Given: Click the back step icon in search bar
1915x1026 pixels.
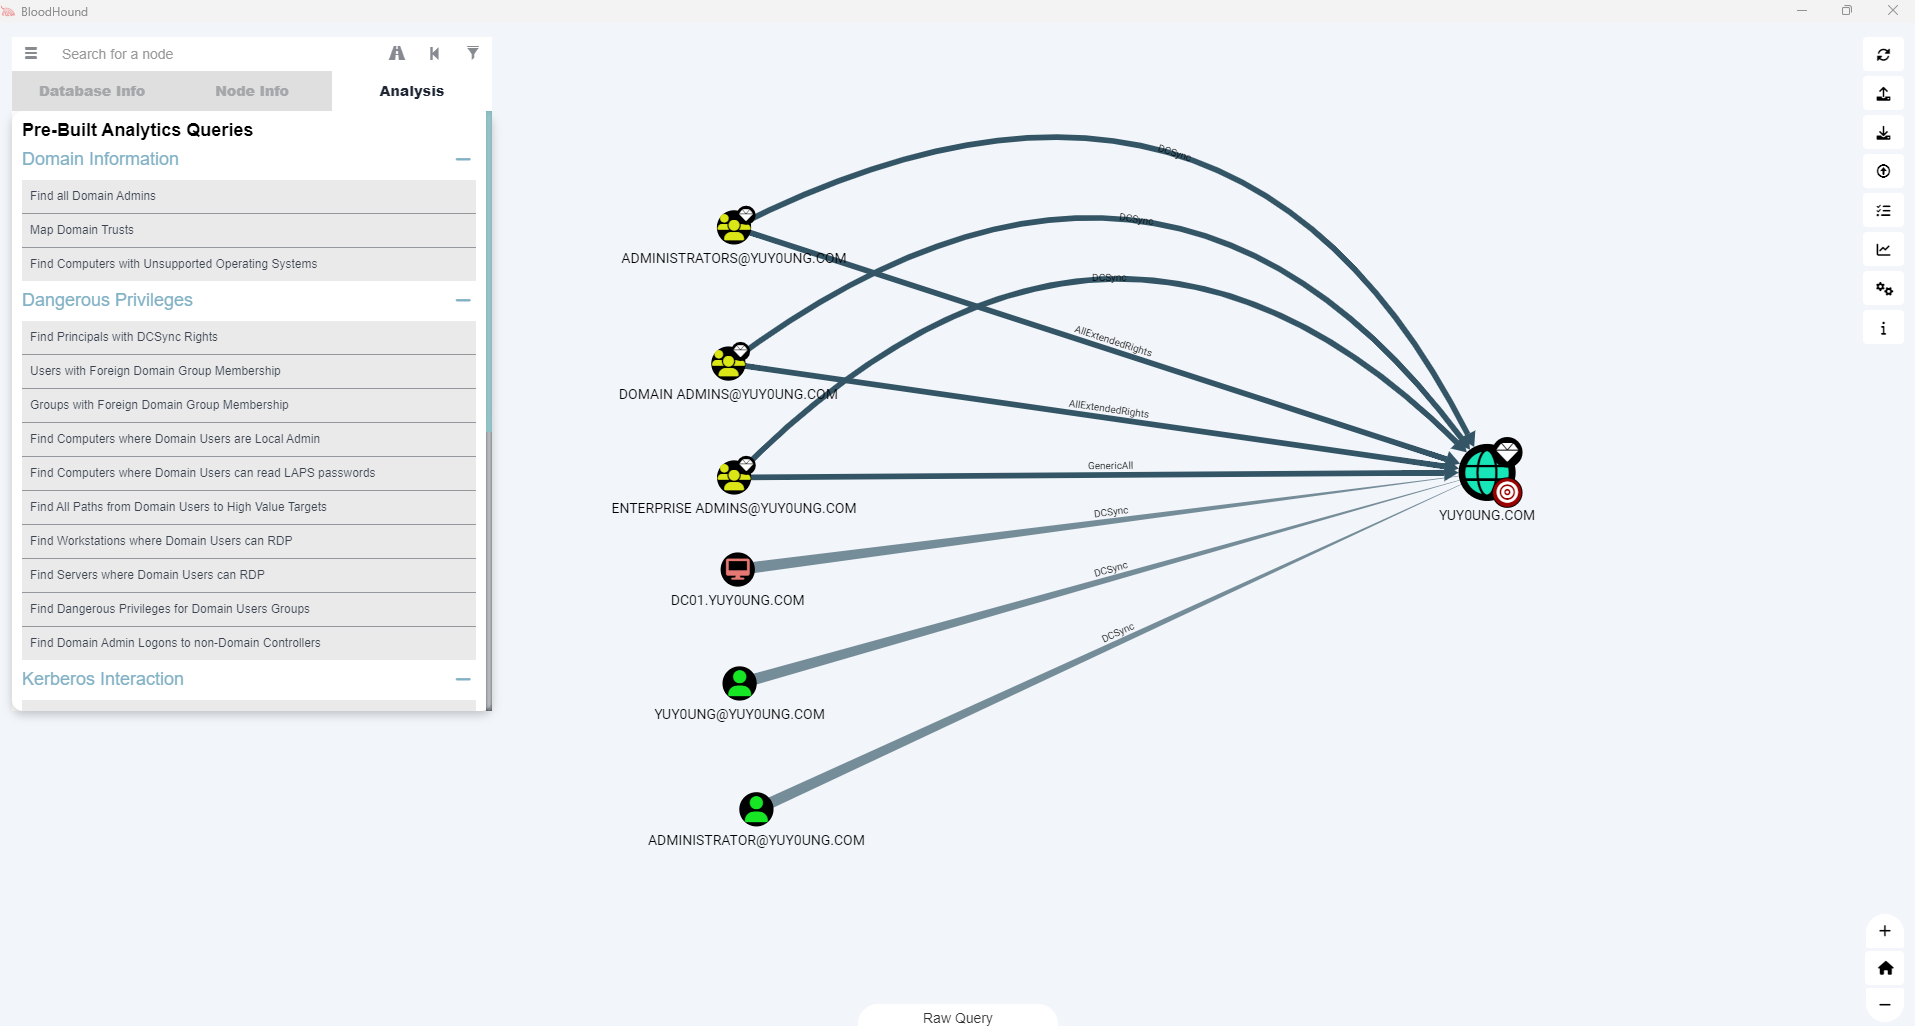Looking at the screenshot, I should click(434, 54).
